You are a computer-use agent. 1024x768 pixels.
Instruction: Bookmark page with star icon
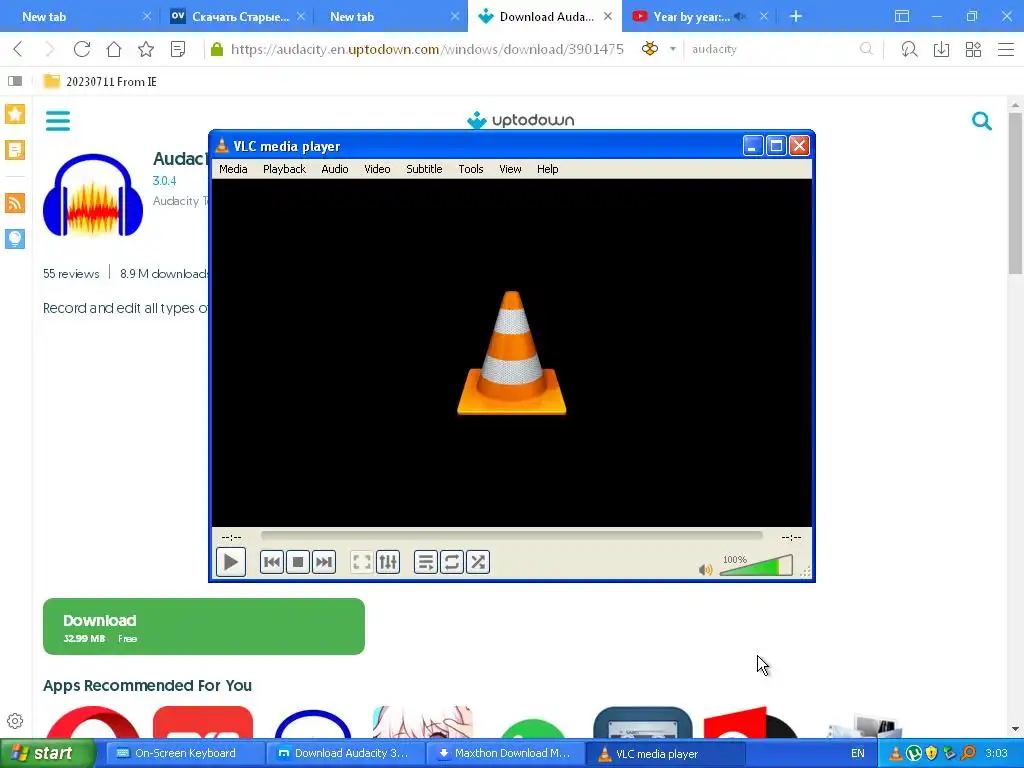146,49
